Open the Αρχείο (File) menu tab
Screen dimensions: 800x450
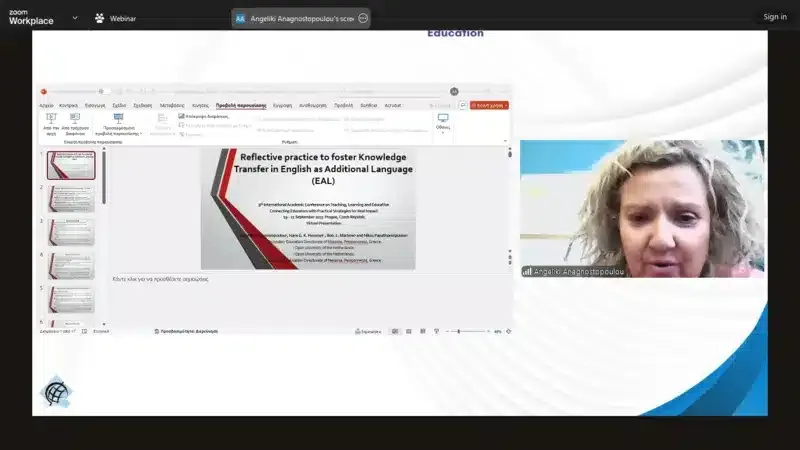[x=46, y=105]
